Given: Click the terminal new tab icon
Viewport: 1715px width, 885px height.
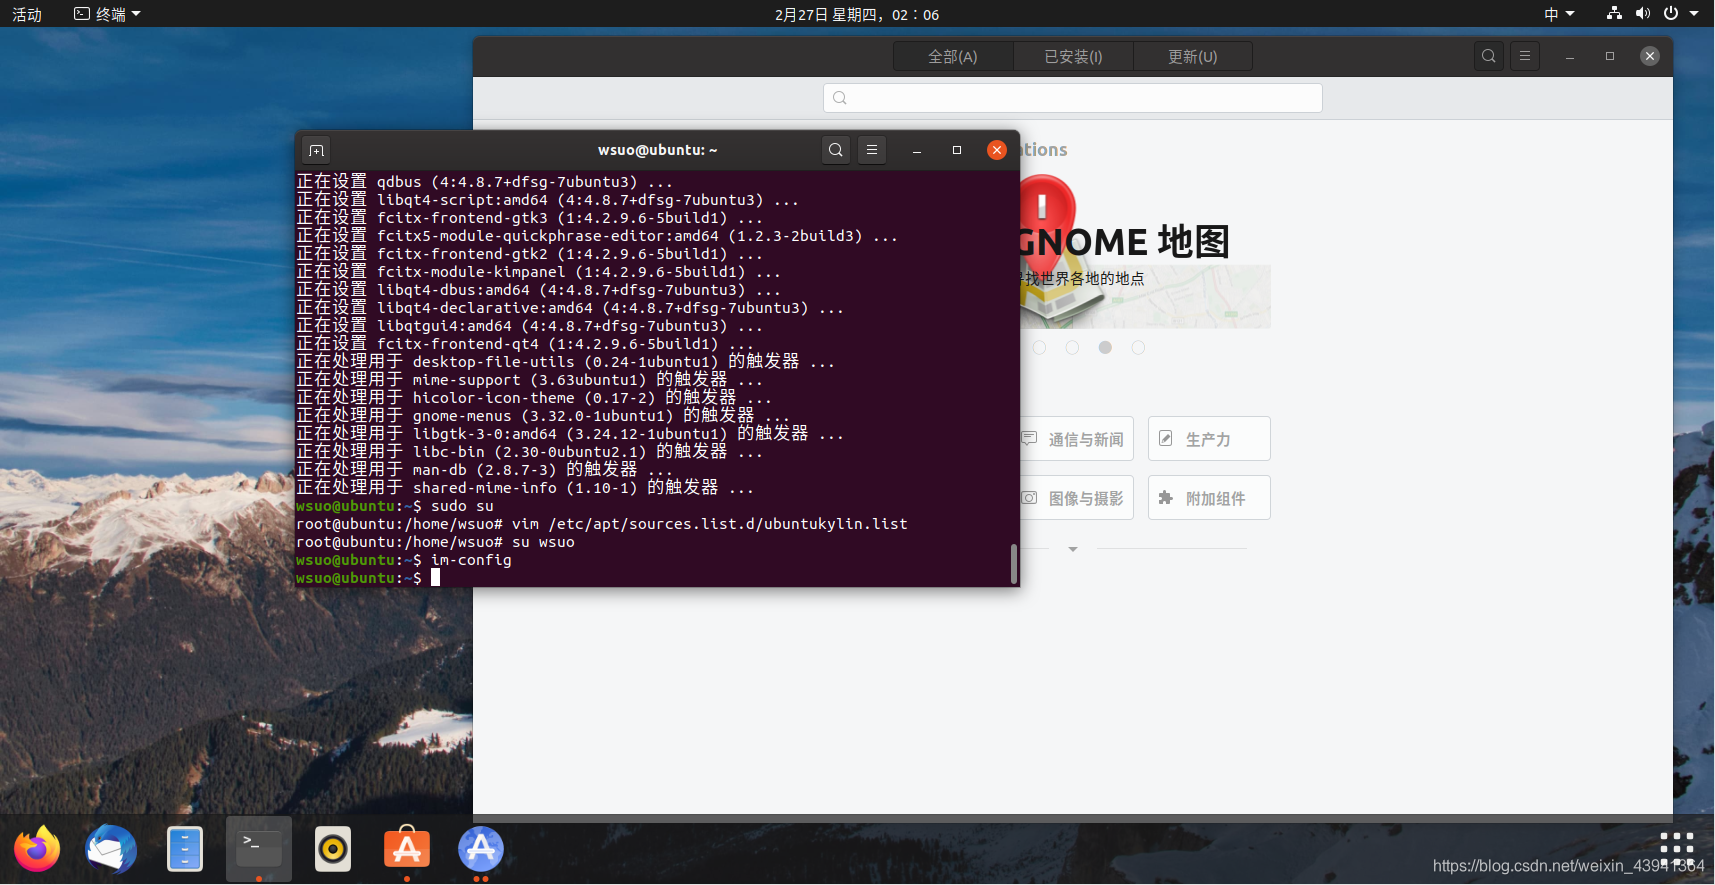Looking at the screenshot, I should pyautogui.click(x=316, y=150).
